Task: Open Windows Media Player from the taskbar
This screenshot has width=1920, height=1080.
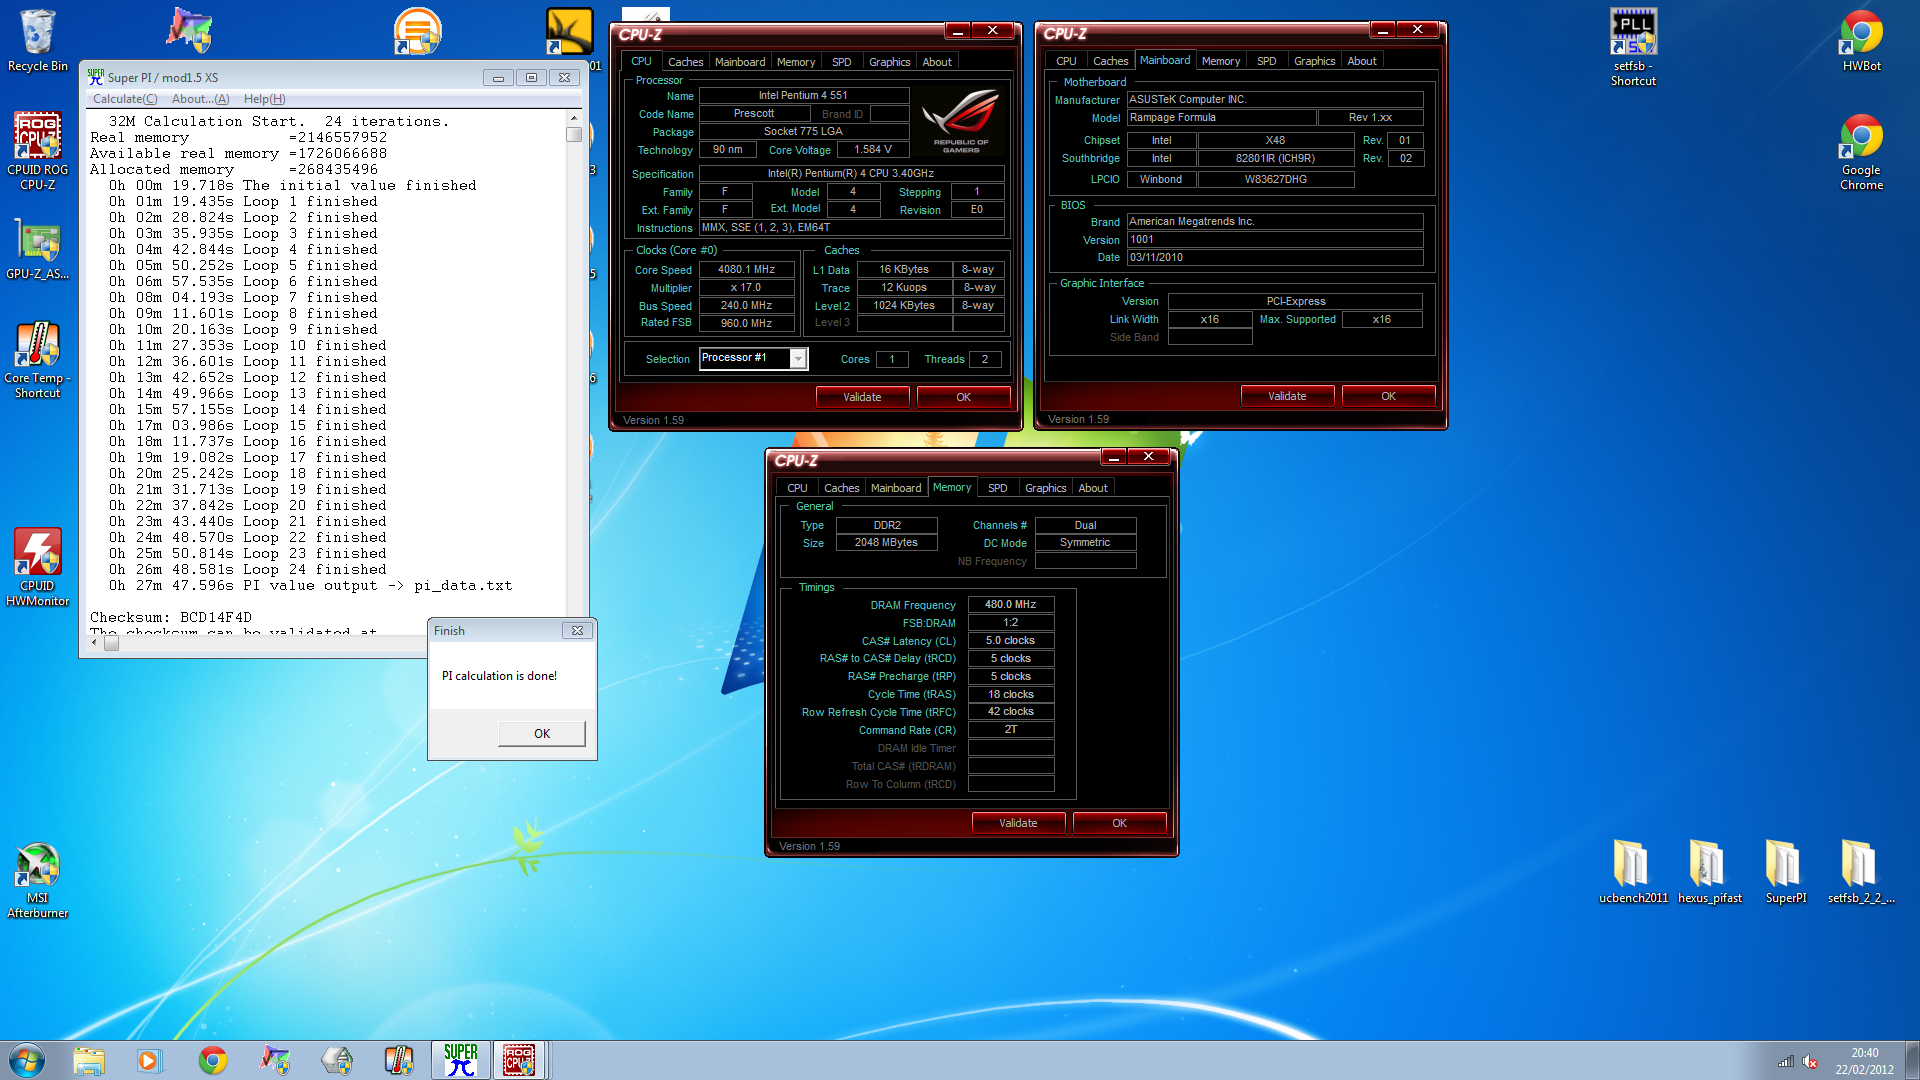Action: pos(150,1060)
